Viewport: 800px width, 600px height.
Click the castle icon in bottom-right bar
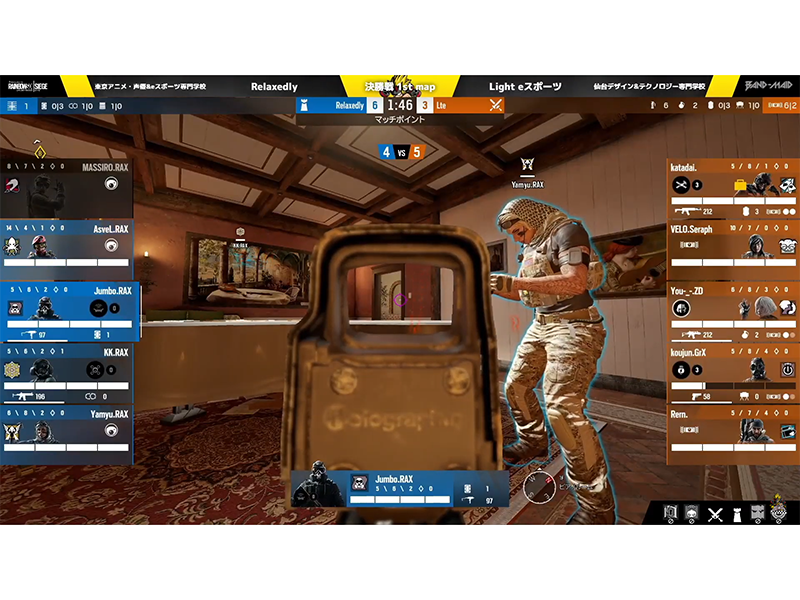point(737,514)
